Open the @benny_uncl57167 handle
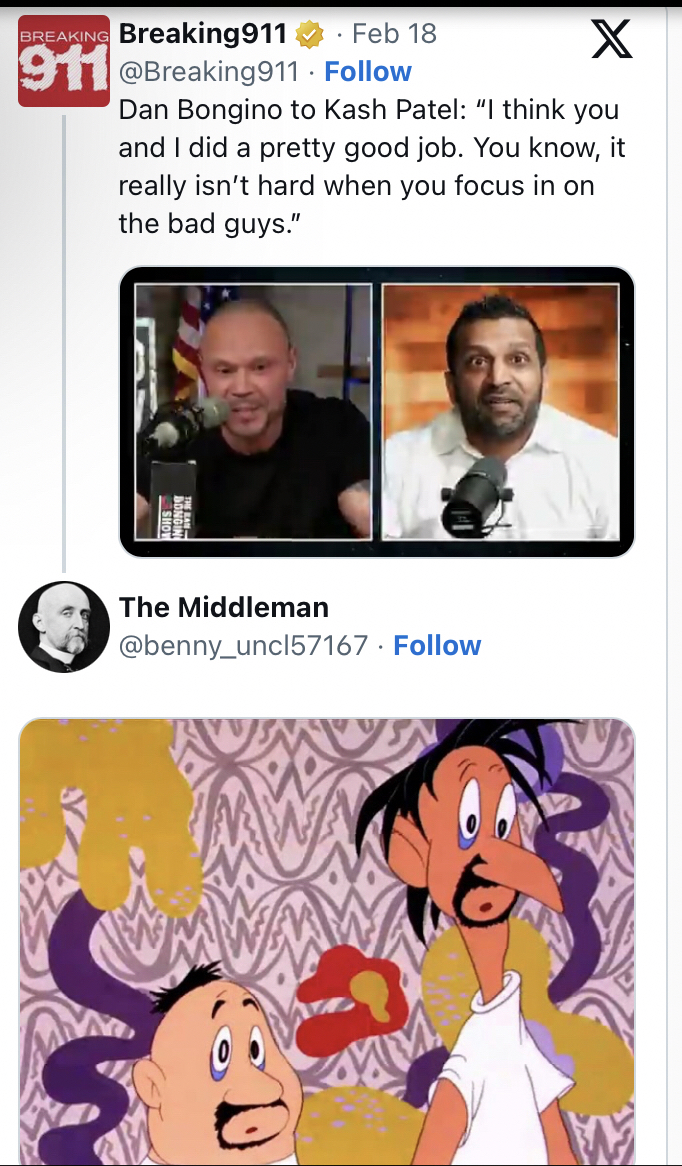Screen dimensions: 682x1166 (x=244, y=646)
